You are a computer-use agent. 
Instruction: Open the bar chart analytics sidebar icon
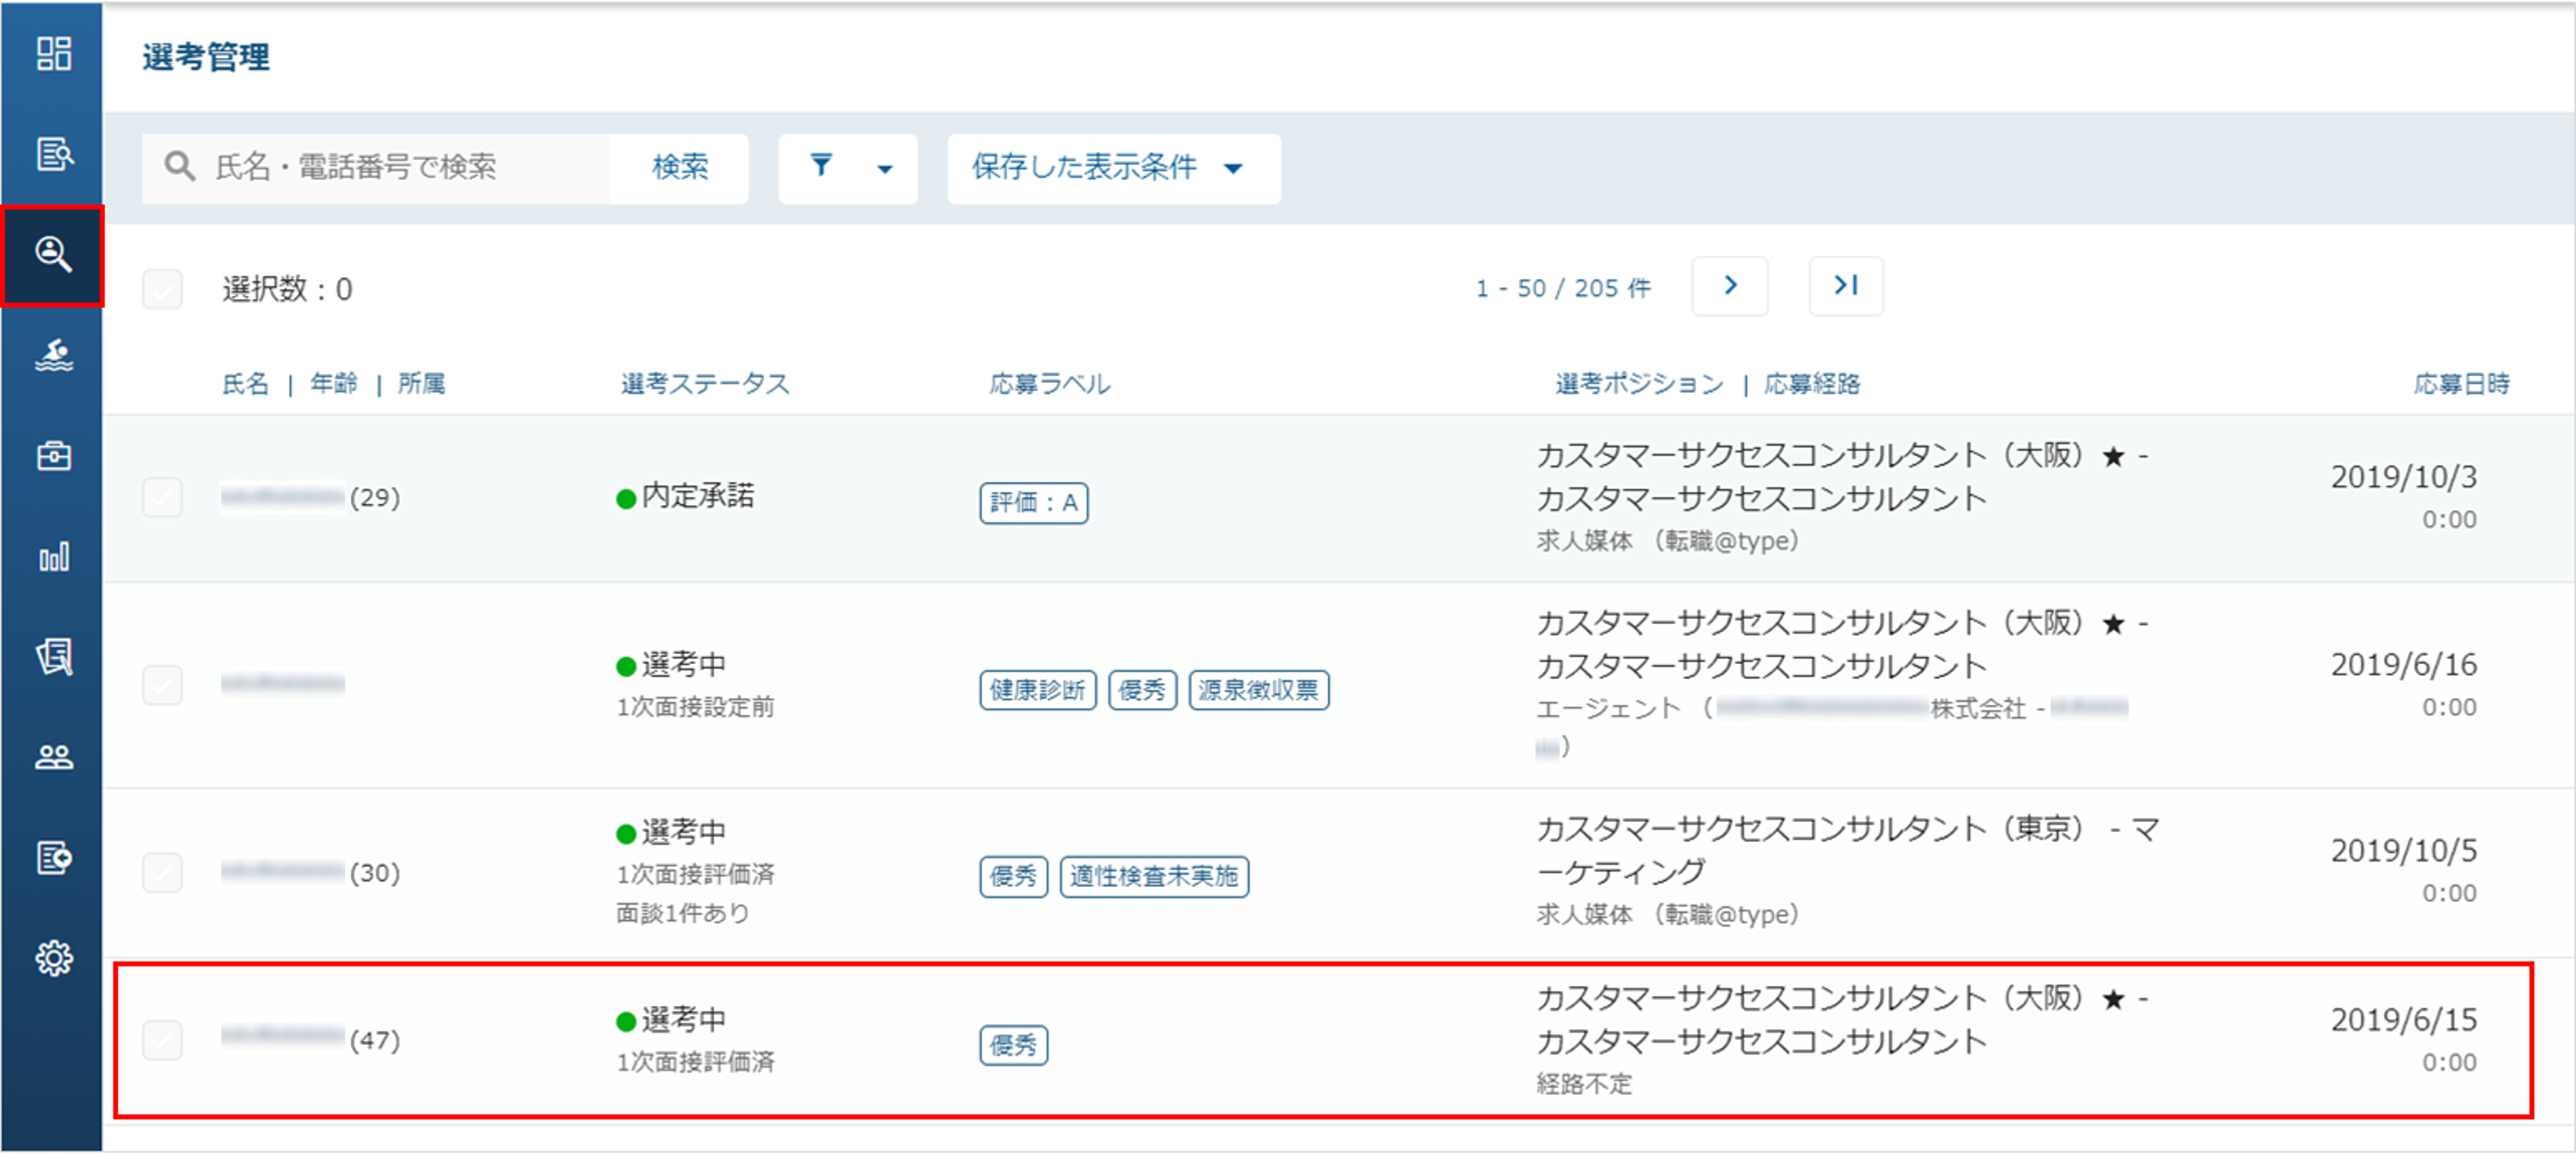tap(53, 557)
